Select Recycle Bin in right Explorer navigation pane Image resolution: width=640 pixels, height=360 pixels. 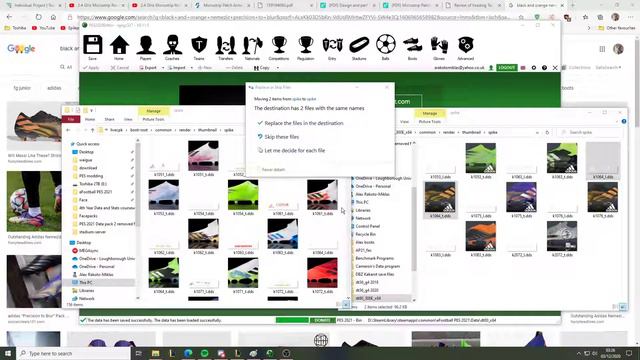point(365,234)
